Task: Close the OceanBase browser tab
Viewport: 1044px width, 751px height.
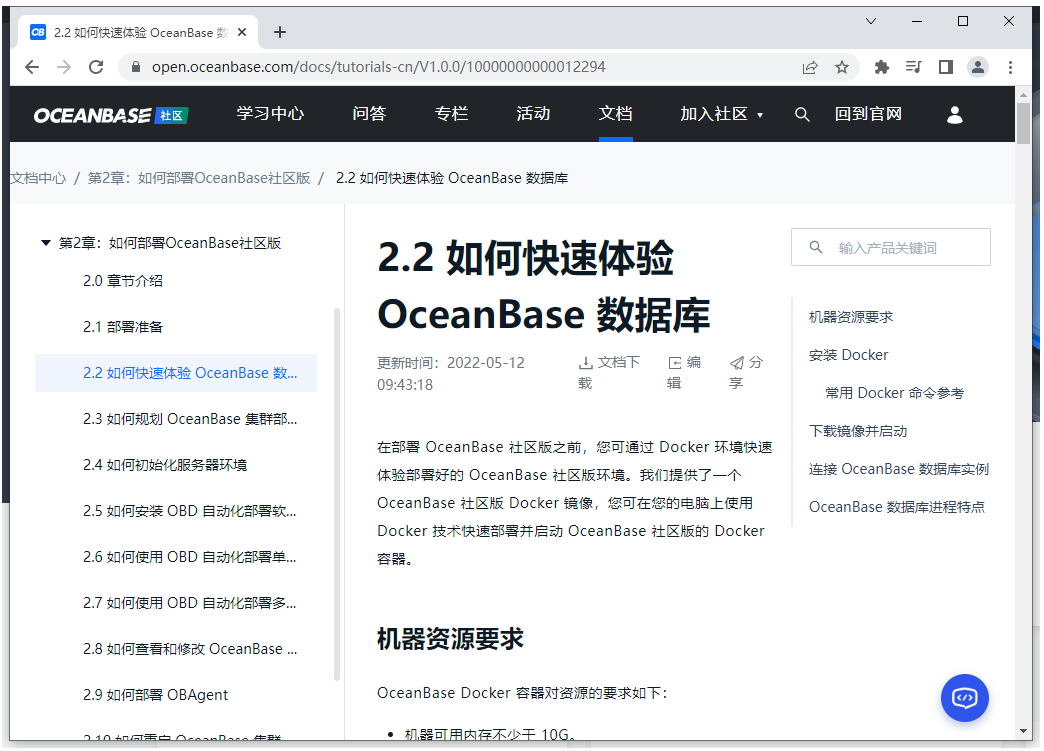Action: 242,32
